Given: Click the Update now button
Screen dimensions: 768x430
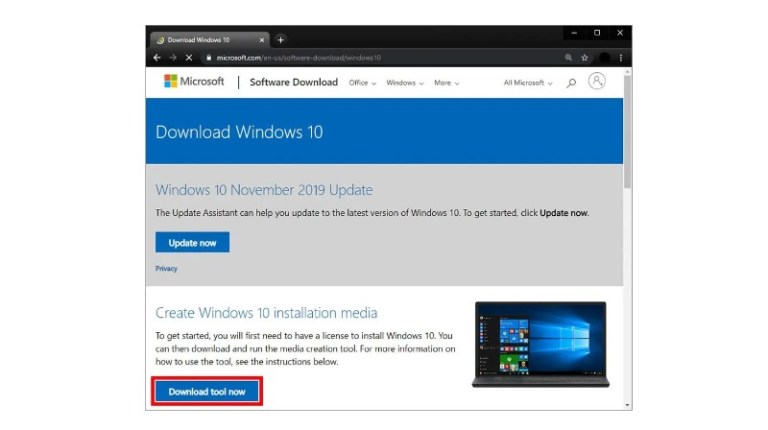Looking at the screenshot, I should [192, 242].
